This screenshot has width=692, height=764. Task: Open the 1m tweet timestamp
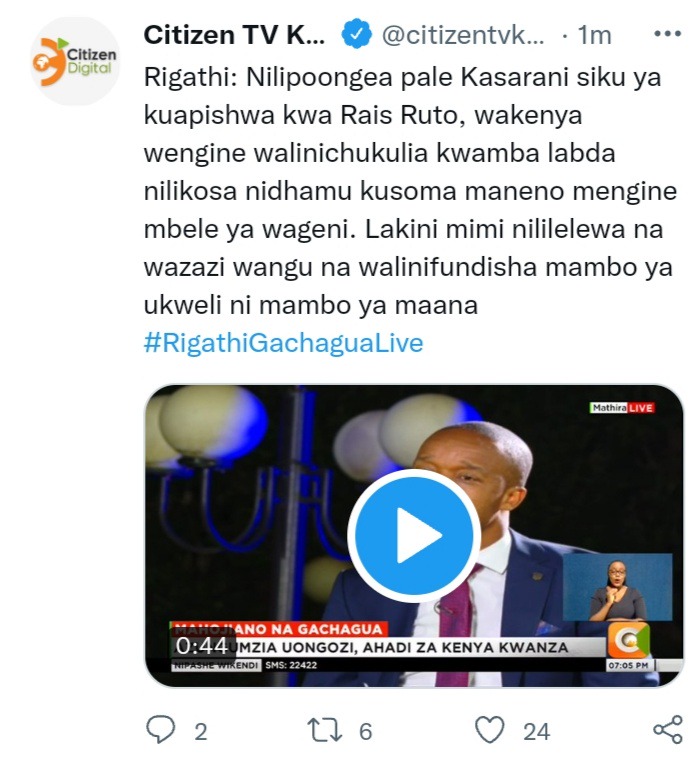pos(594,35)
